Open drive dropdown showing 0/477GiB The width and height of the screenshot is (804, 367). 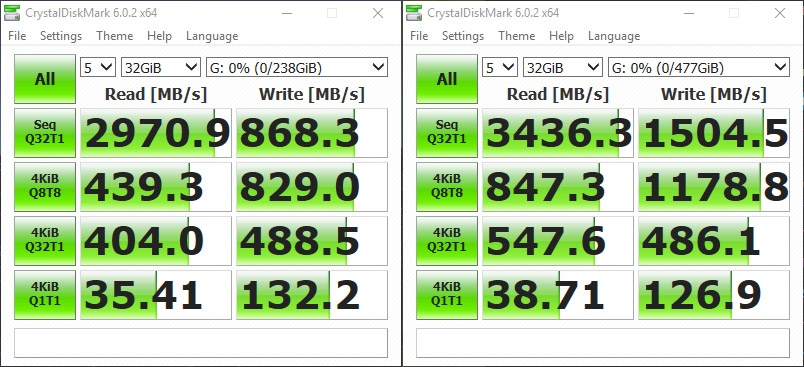click(699, 67)
